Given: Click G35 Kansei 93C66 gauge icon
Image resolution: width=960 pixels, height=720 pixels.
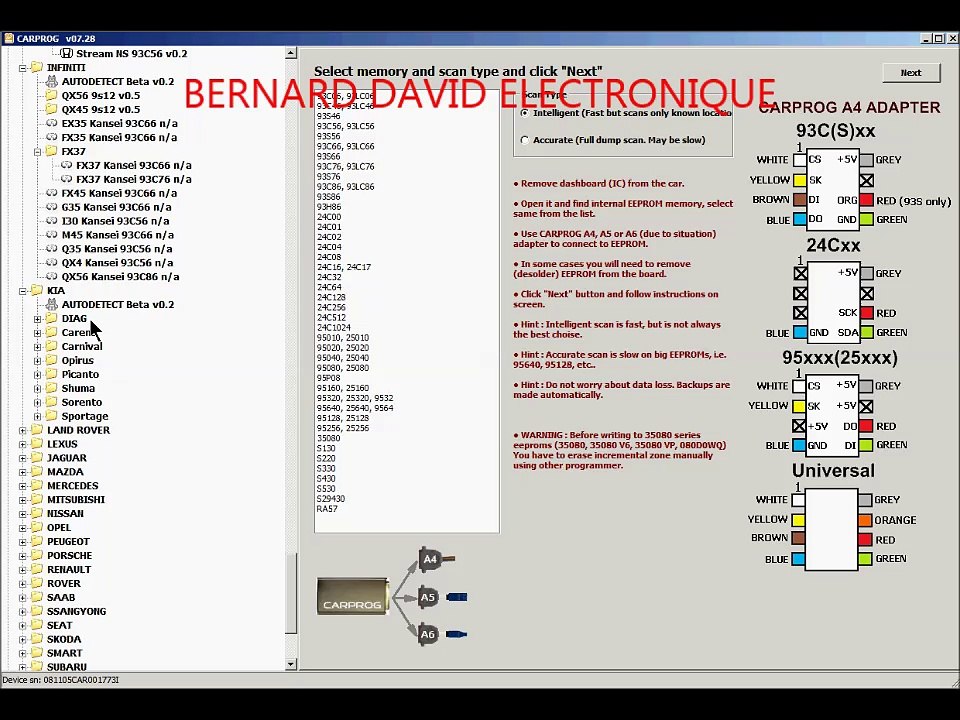Looking at the screenshot, I should pyautogui.click(x=52, y=207).
